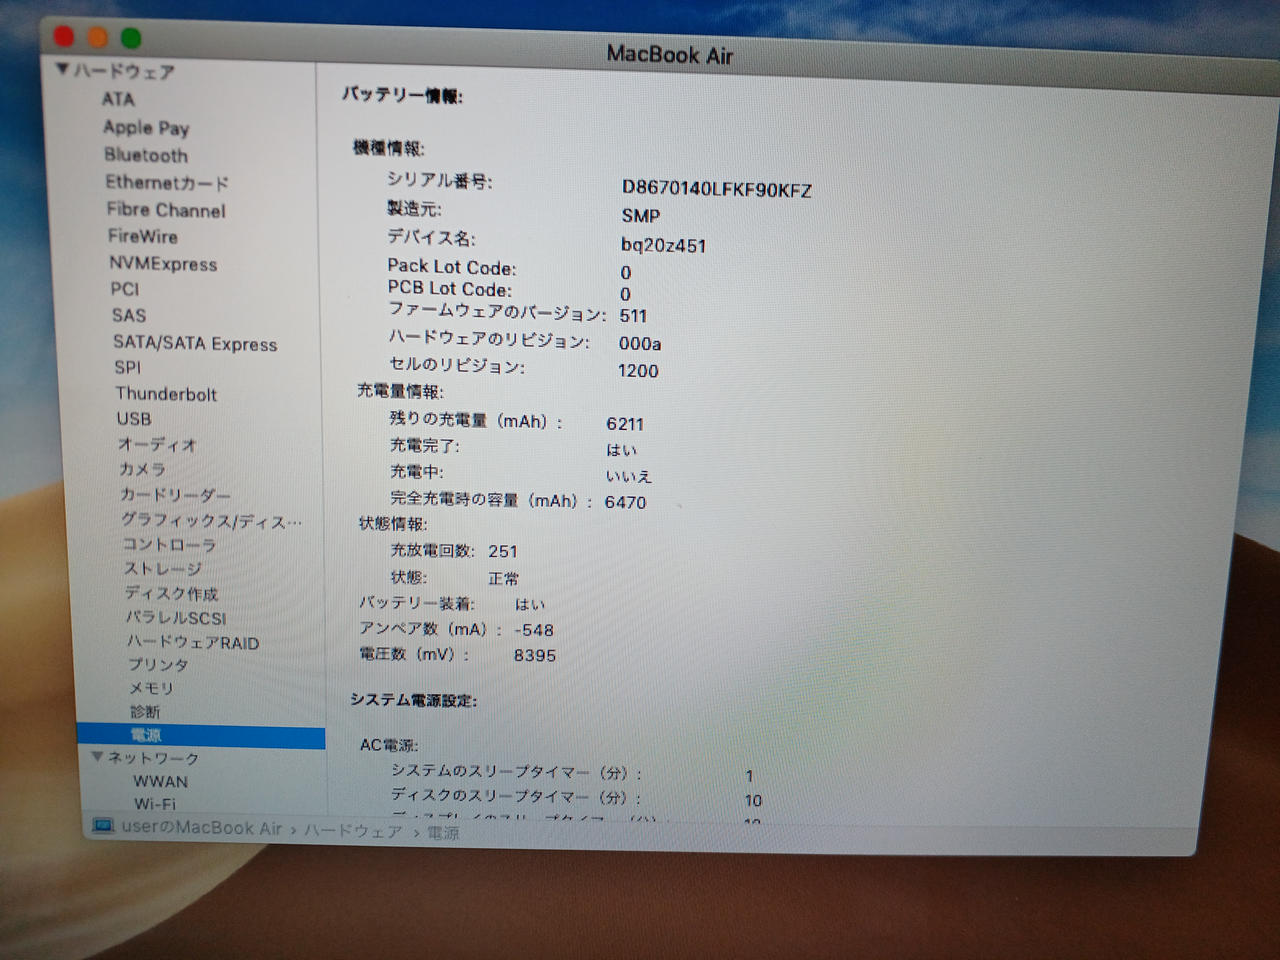1280x960 pixels.
Task: Collapse the ハードウェア section triangle
Action: 62,69
